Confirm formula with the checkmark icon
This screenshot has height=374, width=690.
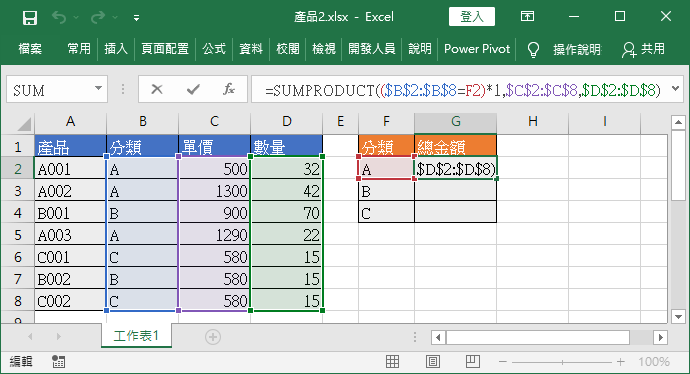[193, 89]
